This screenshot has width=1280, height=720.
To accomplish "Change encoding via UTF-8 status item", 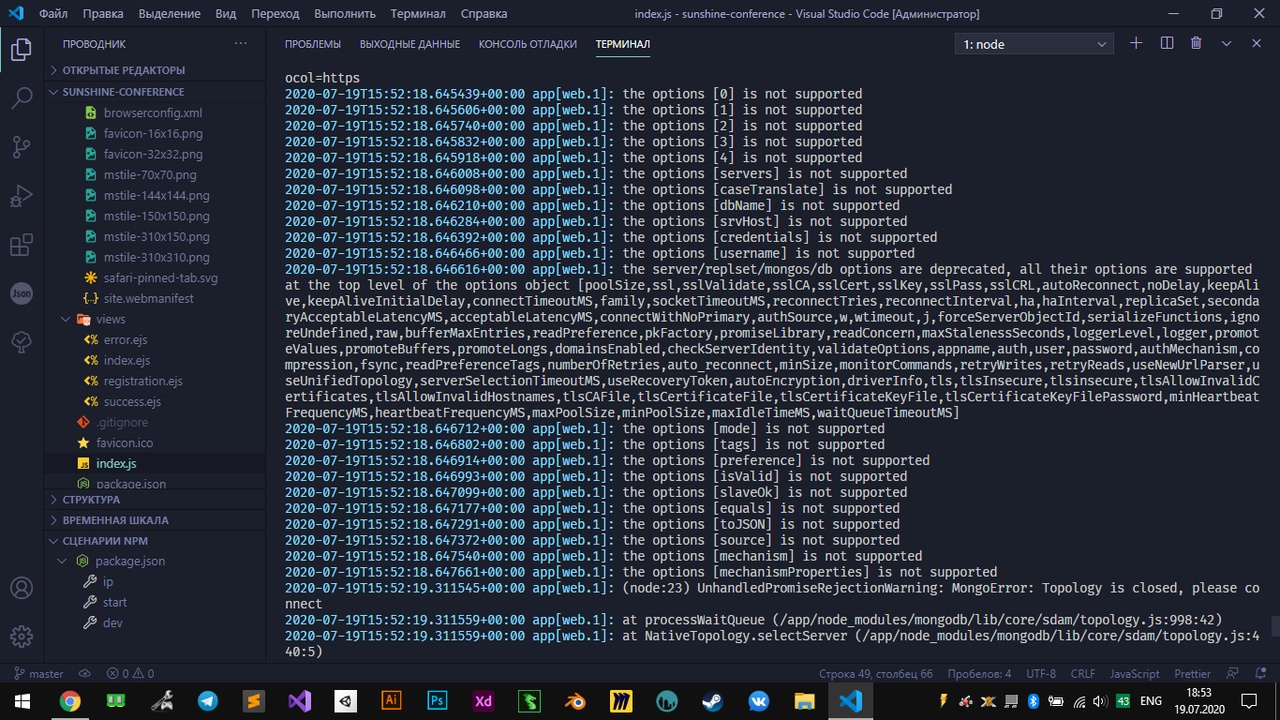I will pyautogui.click(x=1040, y=674).
